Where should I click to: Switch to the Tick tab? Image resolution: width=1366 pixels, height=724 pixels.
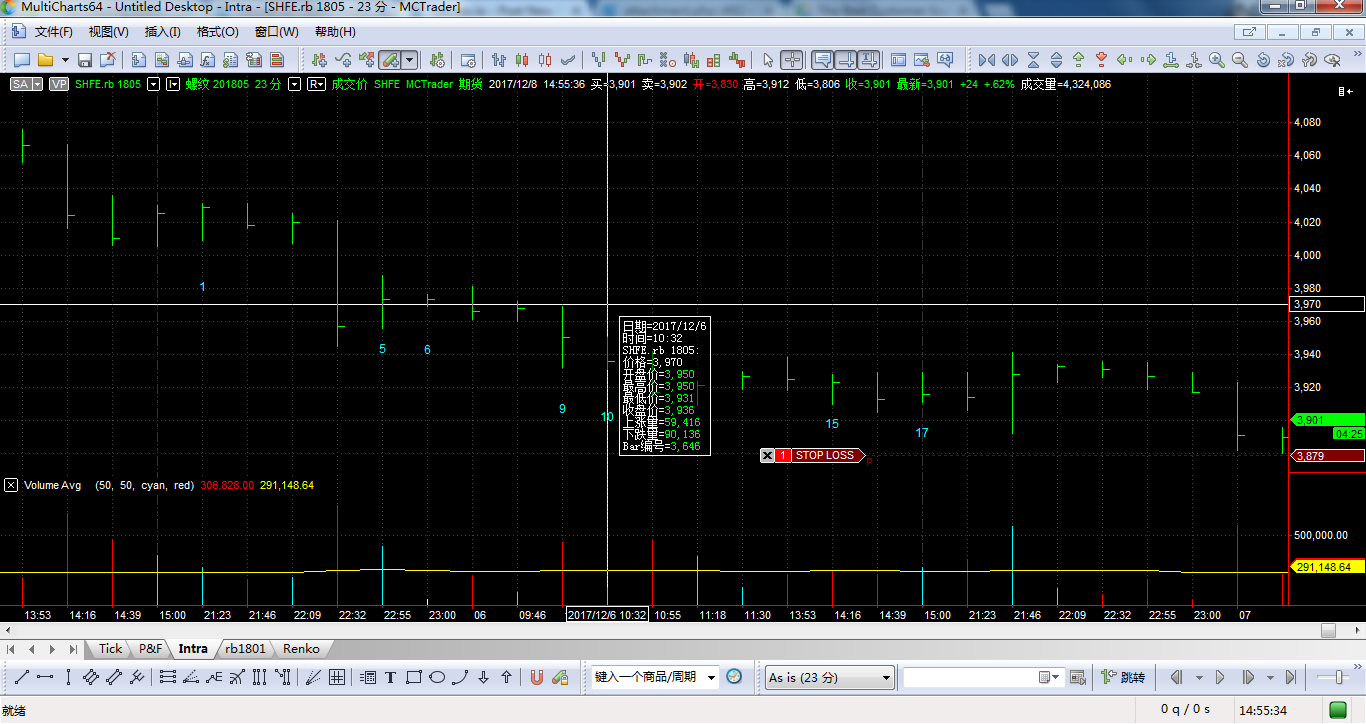(x=111, y=649)
